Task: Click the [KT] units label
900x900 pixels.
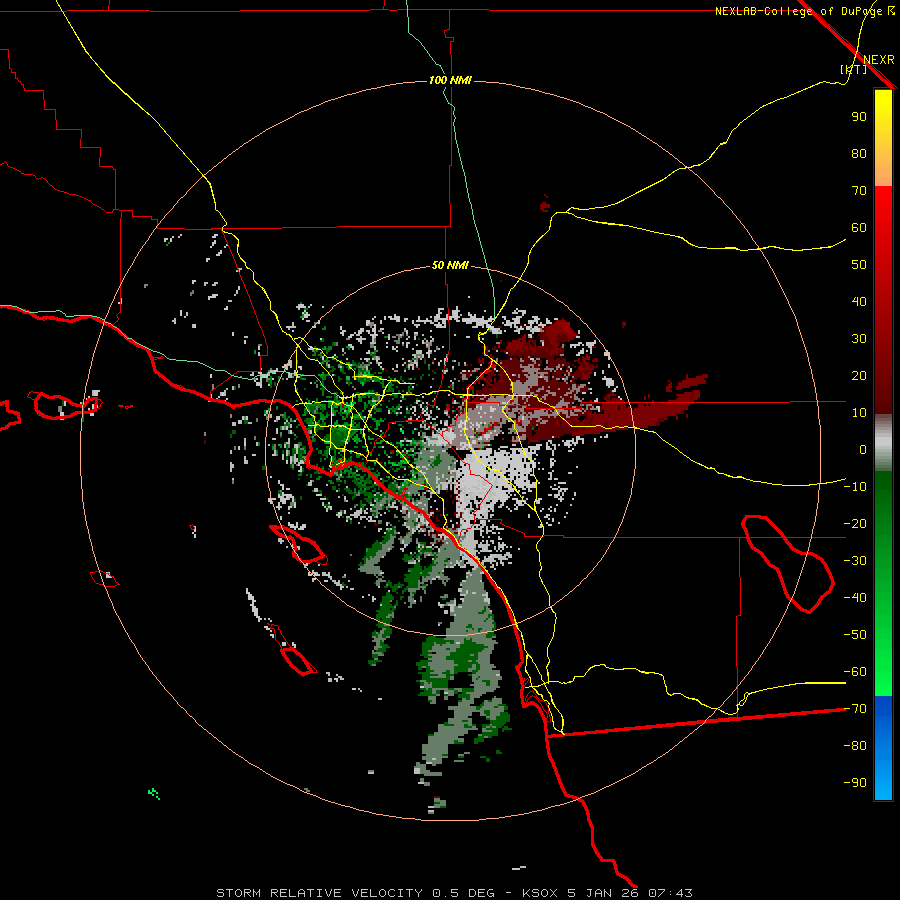Action: coord(854,69)
